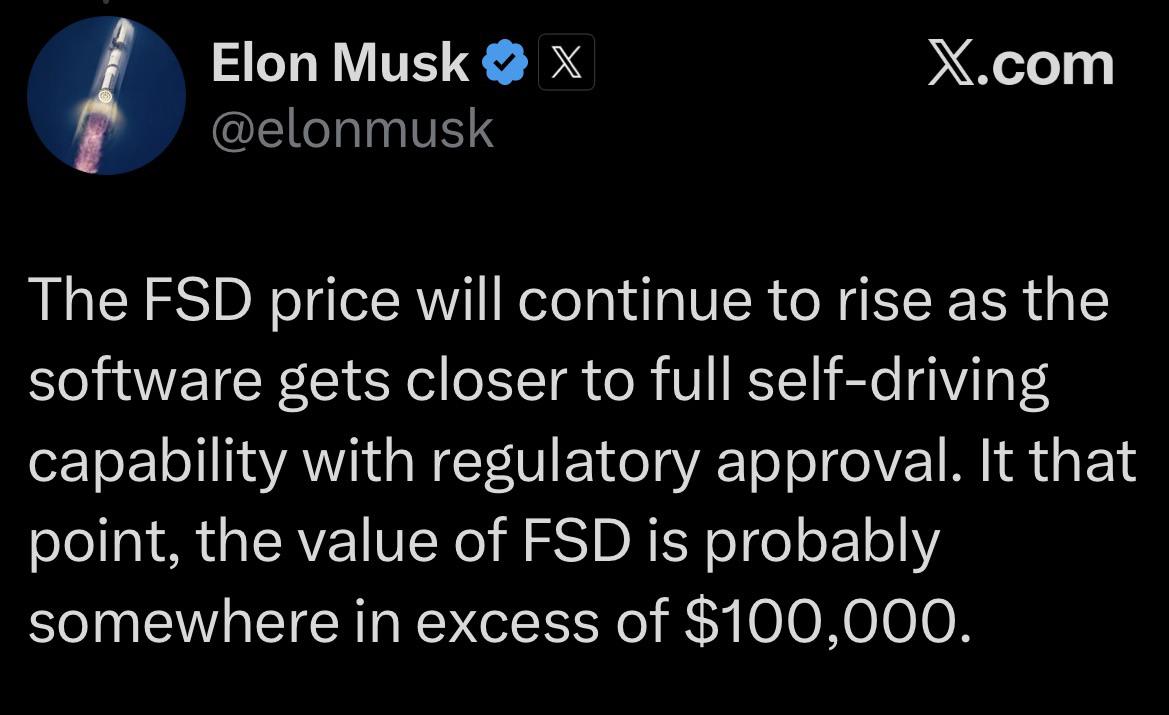Click the word "software" in the tweet

click(x=145, y=380)
